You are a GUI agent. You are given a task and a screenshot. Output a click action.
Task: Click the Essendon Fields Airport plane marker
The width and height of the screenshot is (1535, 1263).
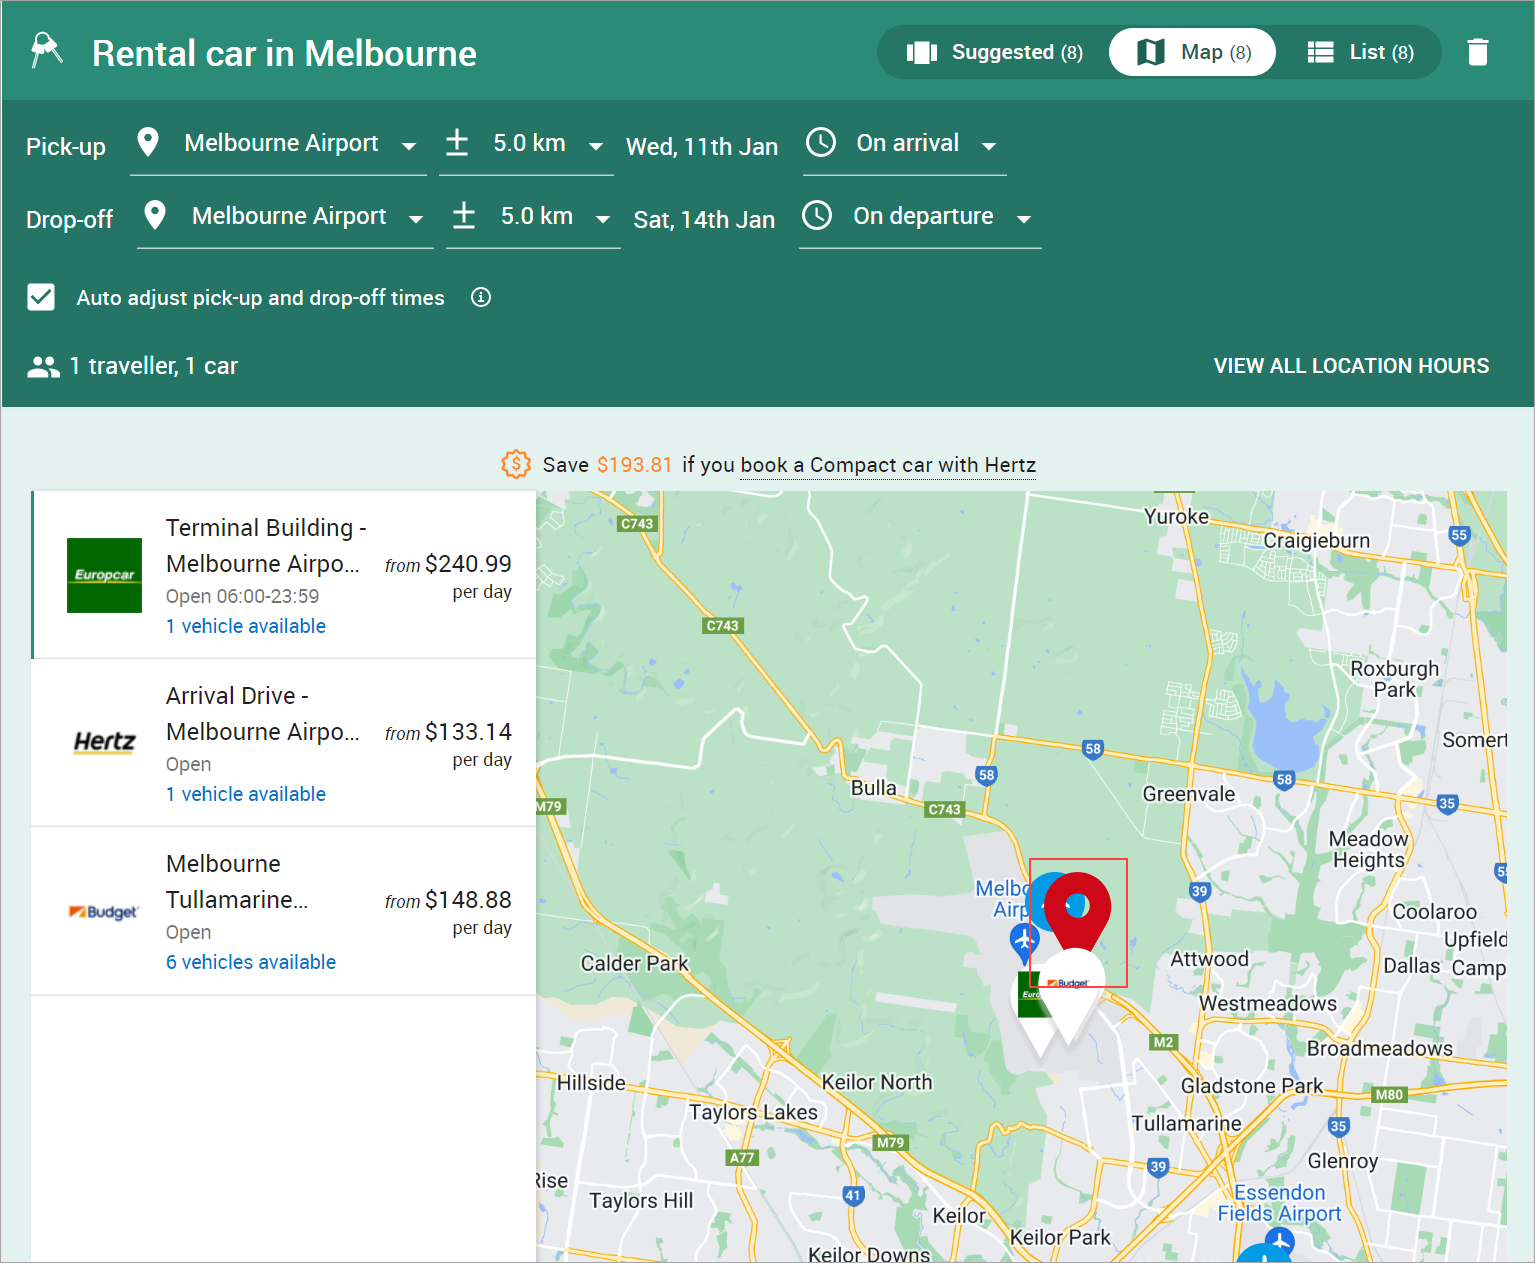[x=1279, y=1243]
